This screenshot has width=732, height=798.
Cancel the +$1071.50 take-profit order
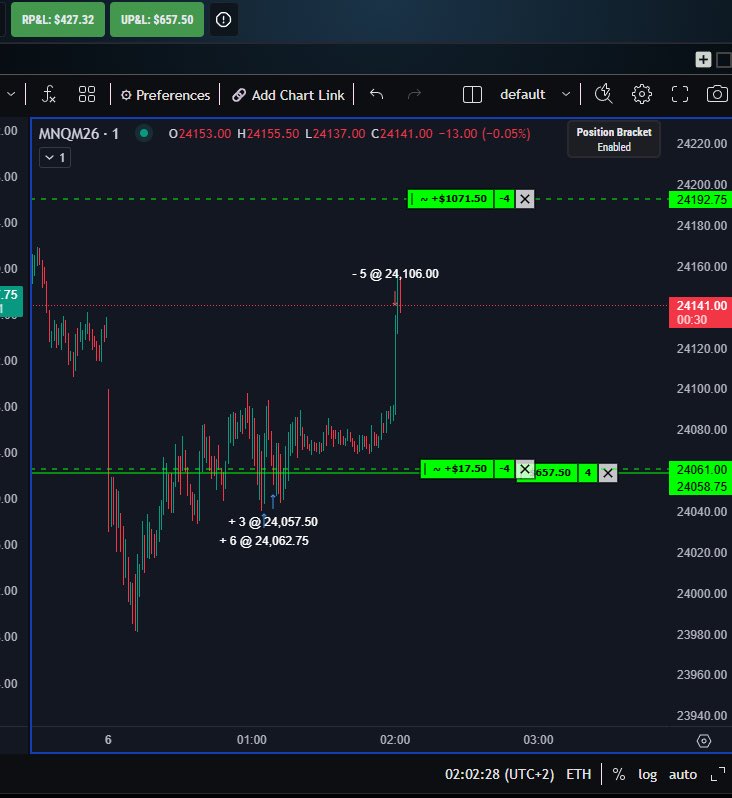coord(525,199)
